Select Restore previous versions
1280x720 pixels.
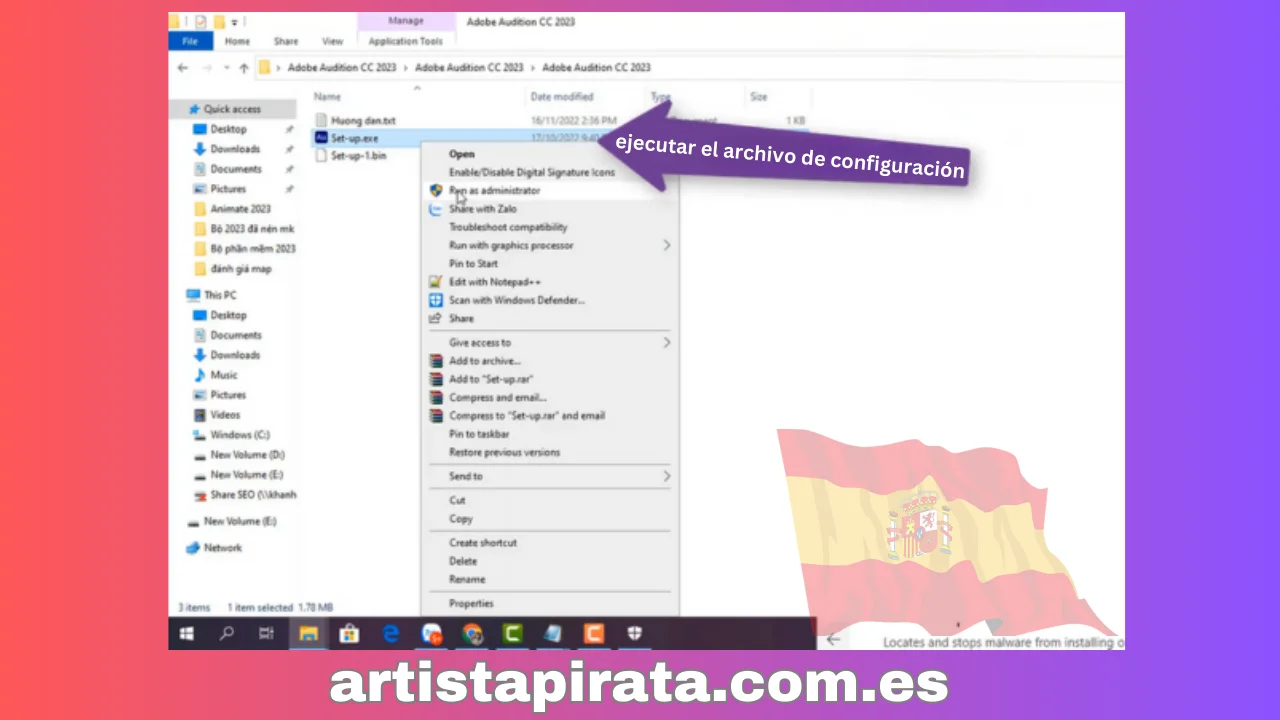click(505, 452)
